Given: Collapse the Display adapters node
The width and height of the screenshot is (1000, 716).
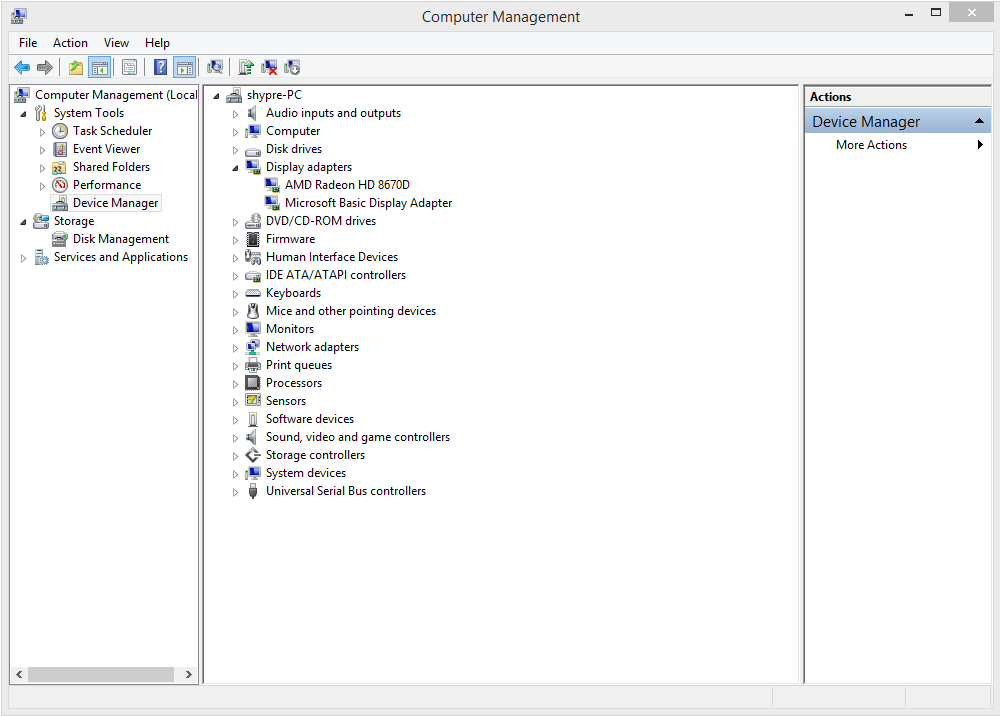Looking at the screenshot, I should [x=235, y=168].
